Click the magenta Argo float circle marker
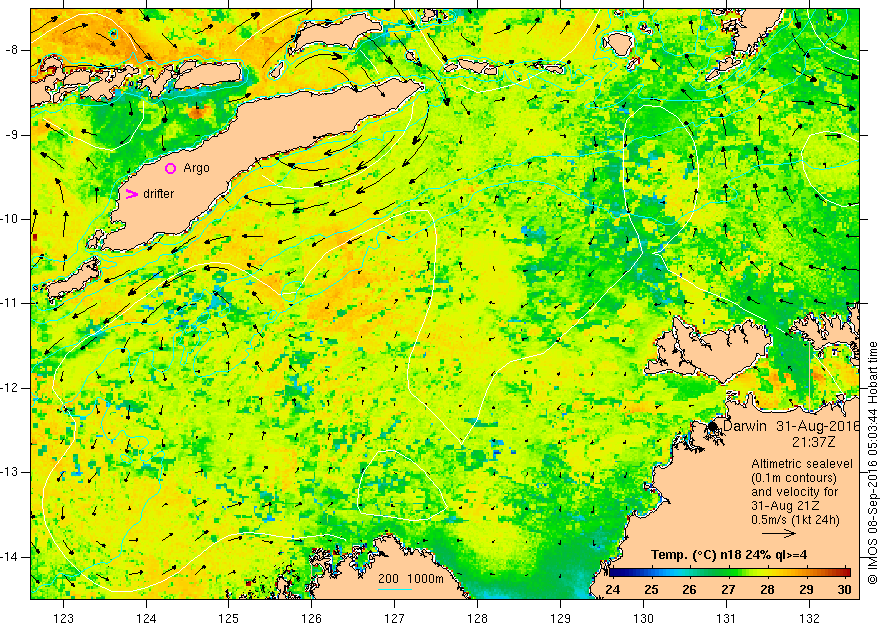The width and height of the screenshot is (880, 630). (171, 168)
